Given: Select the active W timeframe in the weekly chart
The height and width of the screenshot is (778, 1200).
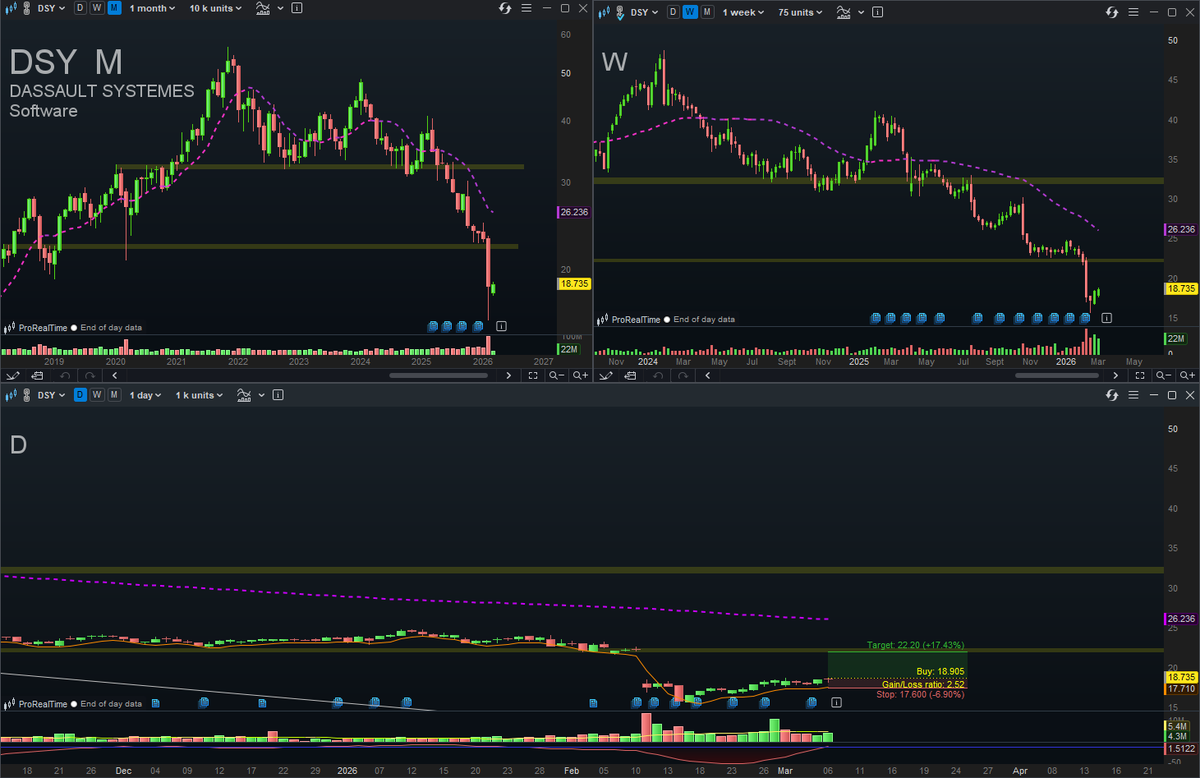Looking at the screenshot, I should 689,13.
